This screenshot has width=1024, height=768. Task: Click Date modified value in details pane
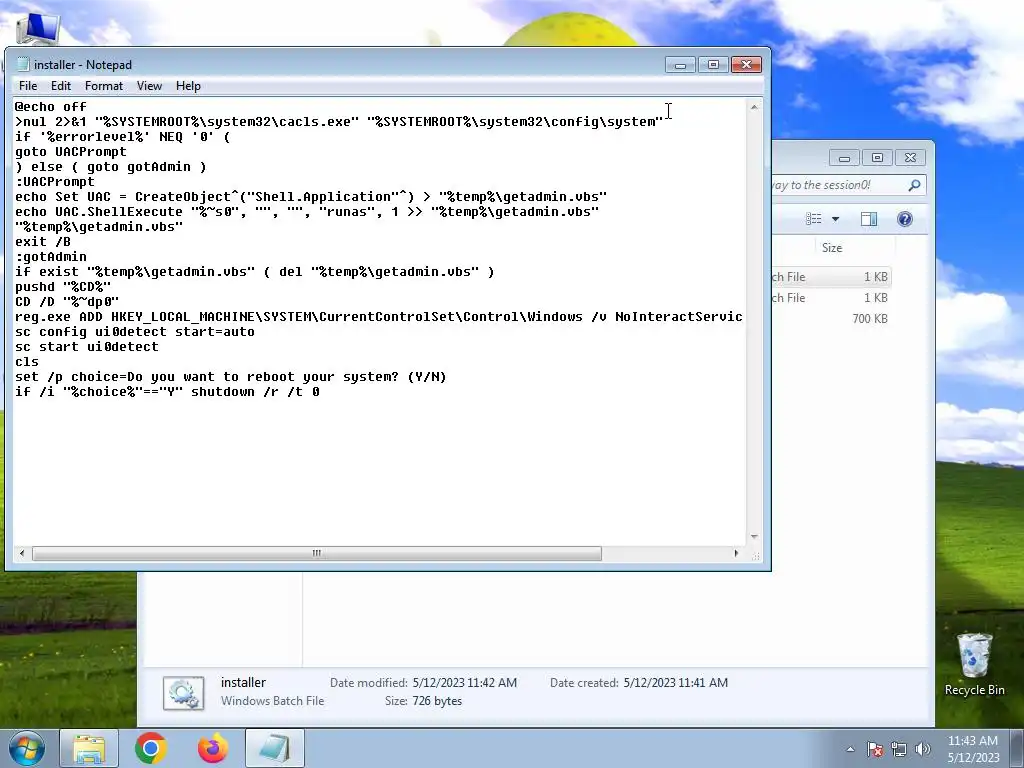click(464, 682)
